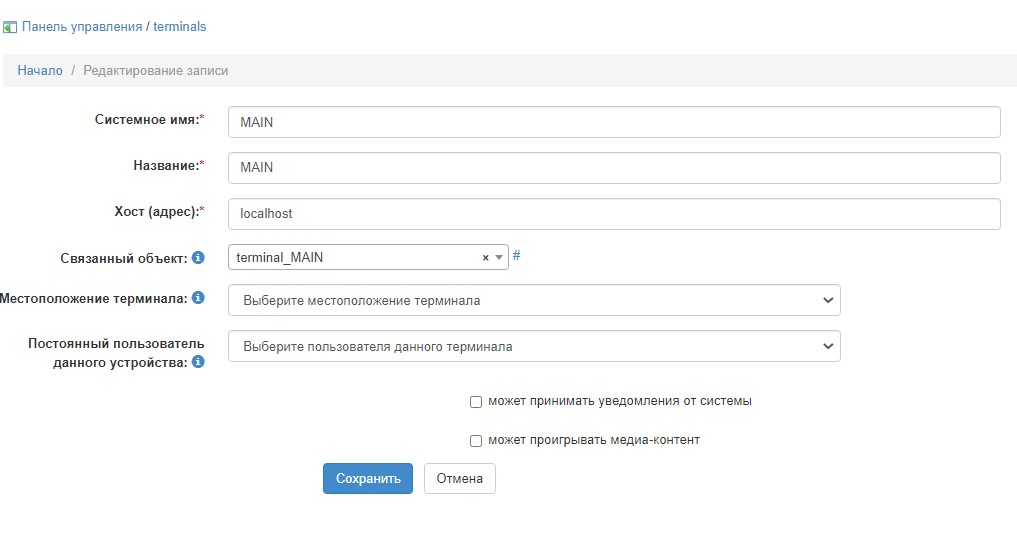Viewport: 1017px width, 535px height.
Task: Click info icon next to Связанный объект
Action: [x=198, y=258]
